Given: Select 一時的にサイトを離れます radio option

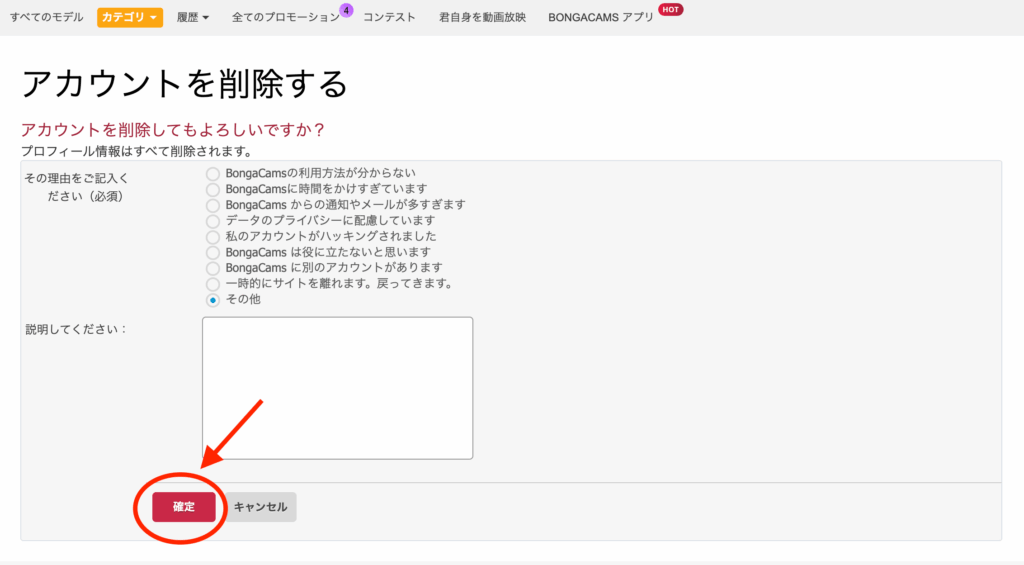Looking at the screenshot, I should 213,284.
